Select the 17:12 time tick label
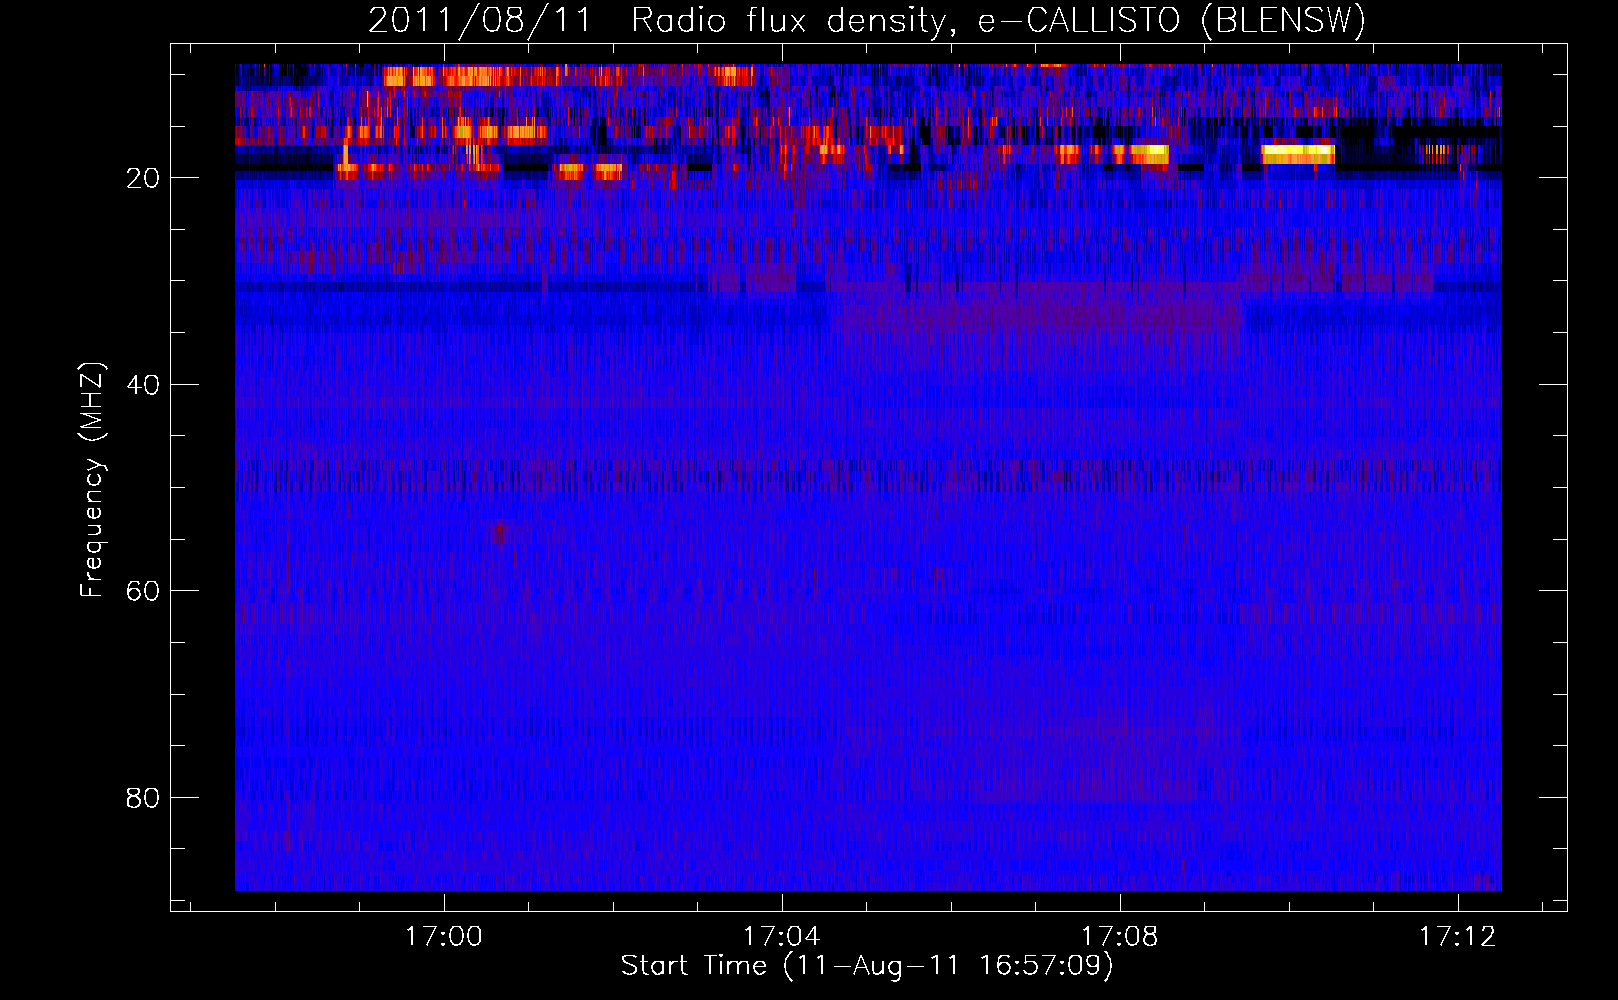The image size is (1618, 1000). point(1457,936)
